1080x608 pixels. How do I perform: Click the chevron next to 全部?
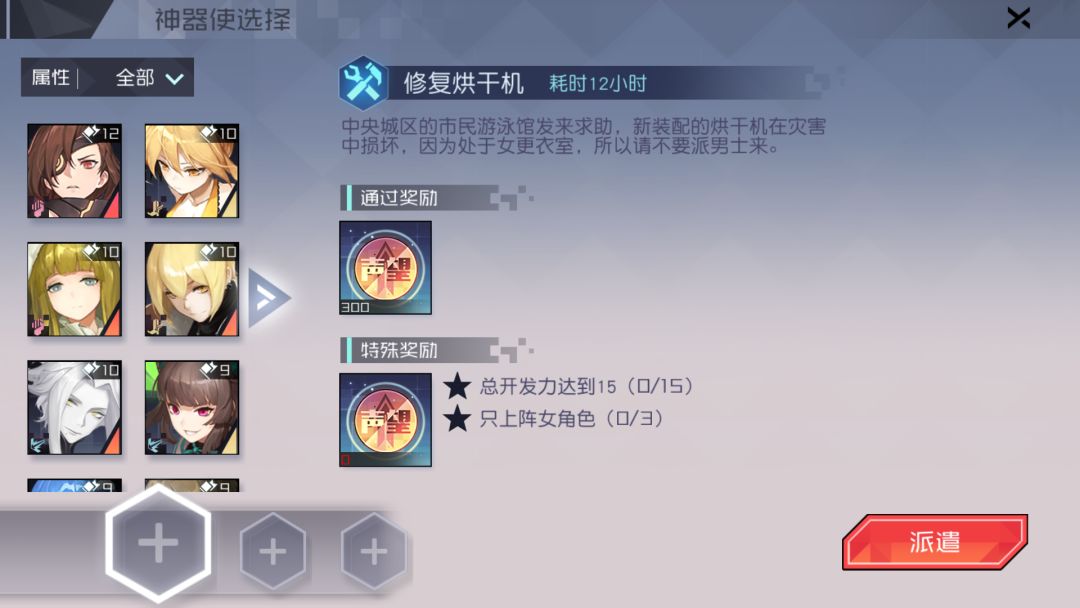174,78
